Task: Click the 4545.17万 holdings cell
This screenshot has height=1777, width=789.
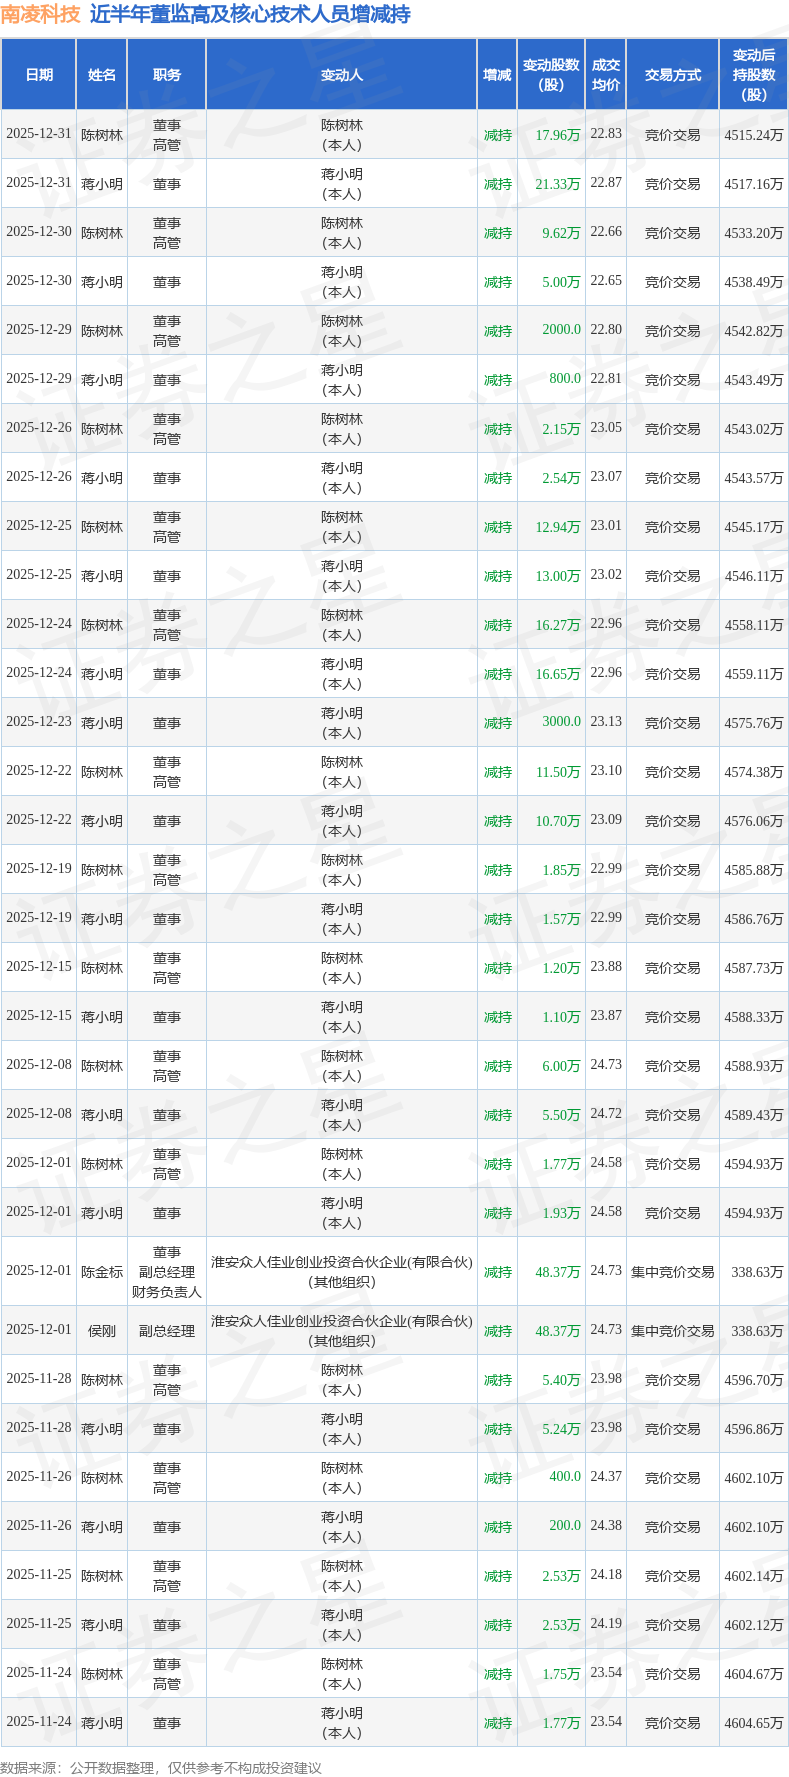Action: point(754,527)
